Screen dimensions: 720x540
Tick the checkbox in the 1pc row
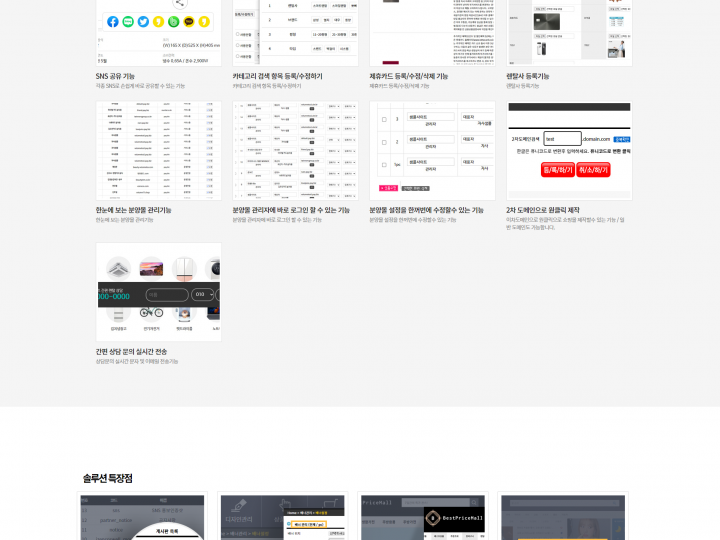coord(383,163)
